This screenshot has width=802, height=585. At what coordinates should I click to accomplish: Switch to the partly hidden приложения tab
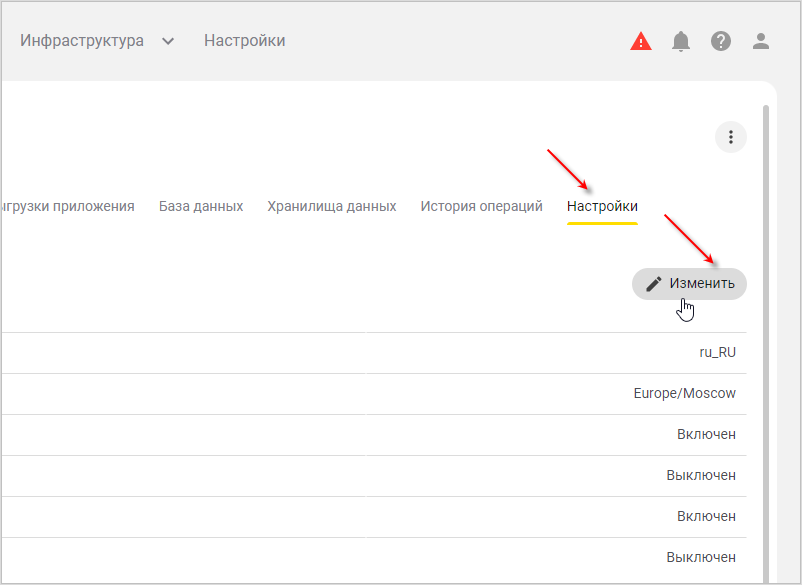click(68, 206)
